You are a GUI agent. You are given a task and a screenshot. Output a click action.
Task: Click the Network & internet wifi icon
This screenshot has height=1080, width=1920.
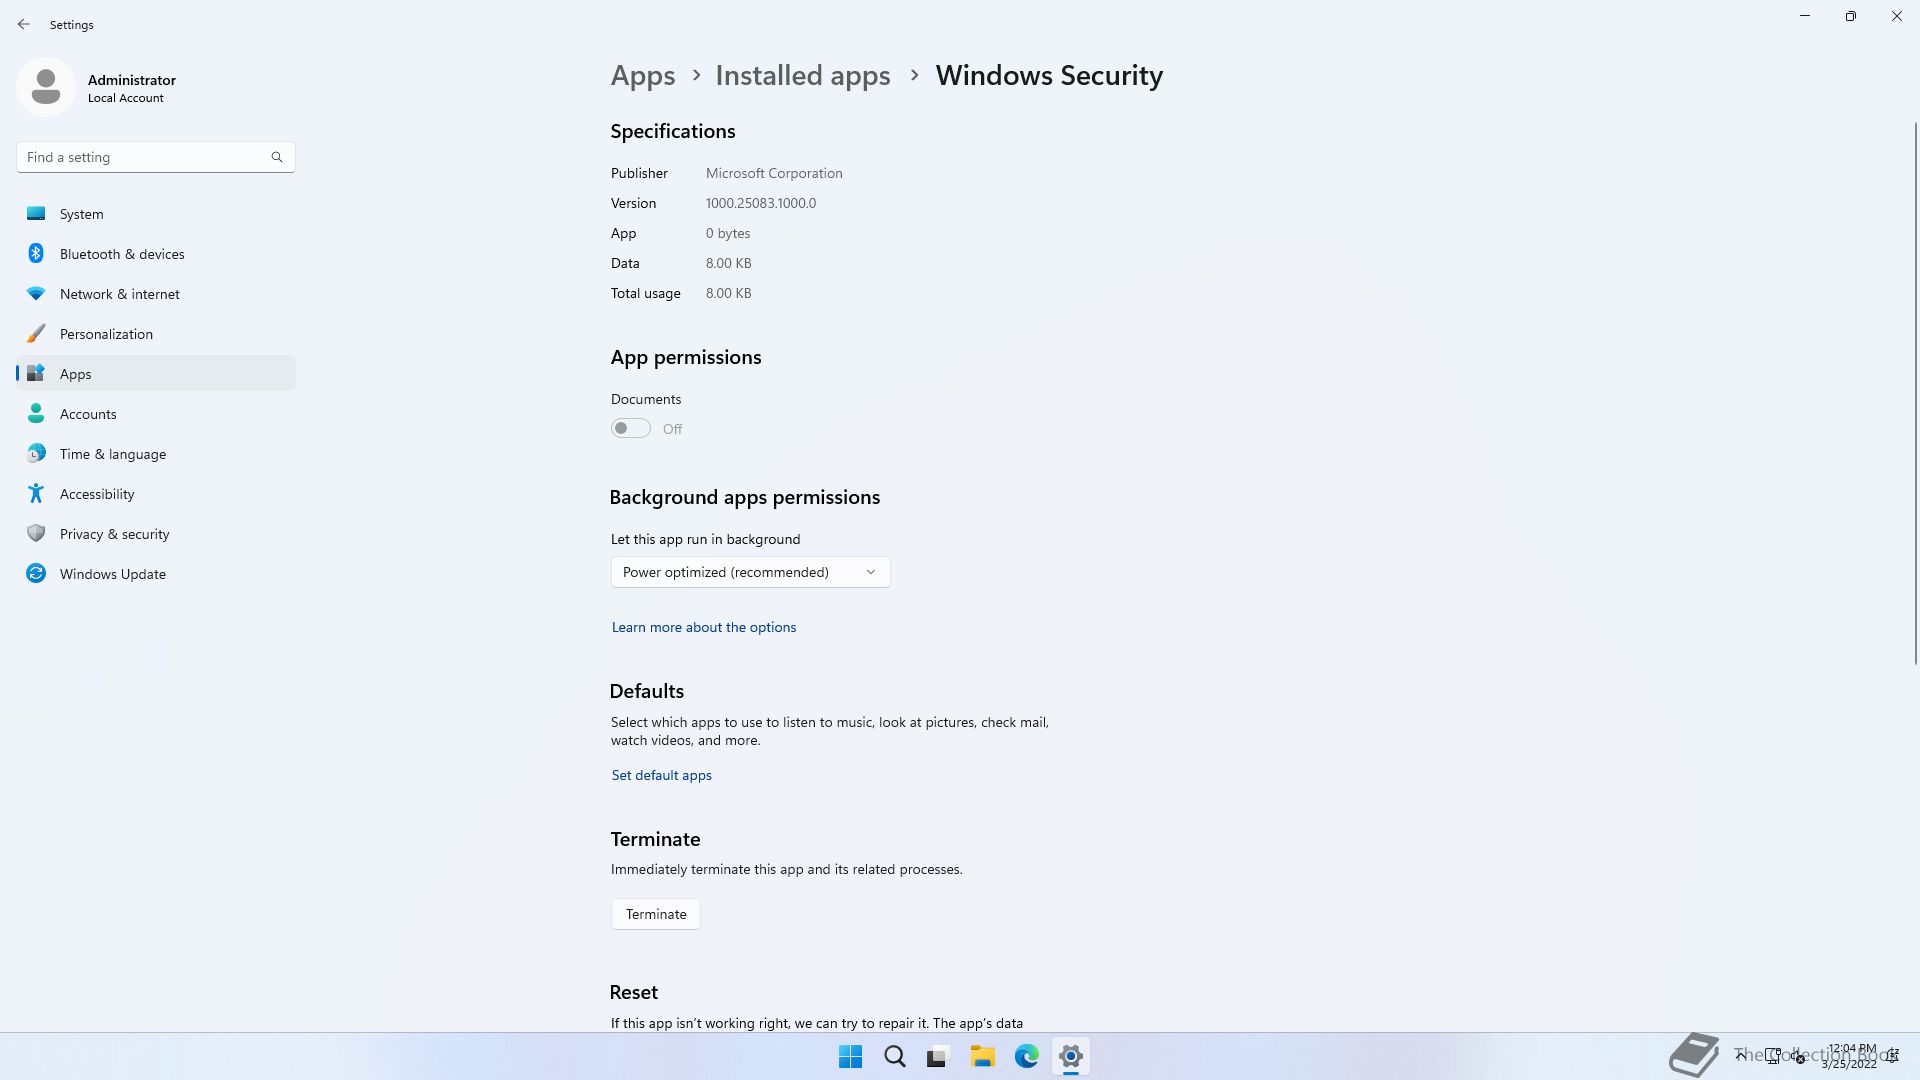coord(36,294)
